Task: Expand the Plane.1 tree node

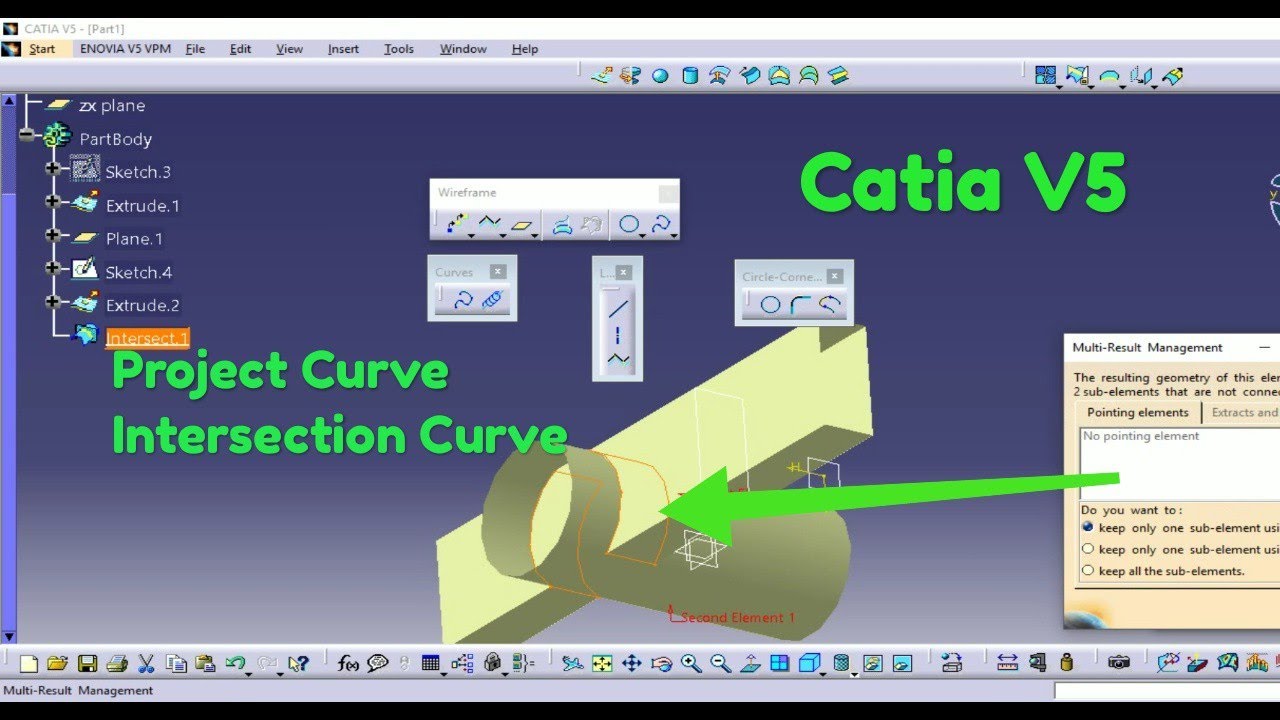Action: coord(52,236)
